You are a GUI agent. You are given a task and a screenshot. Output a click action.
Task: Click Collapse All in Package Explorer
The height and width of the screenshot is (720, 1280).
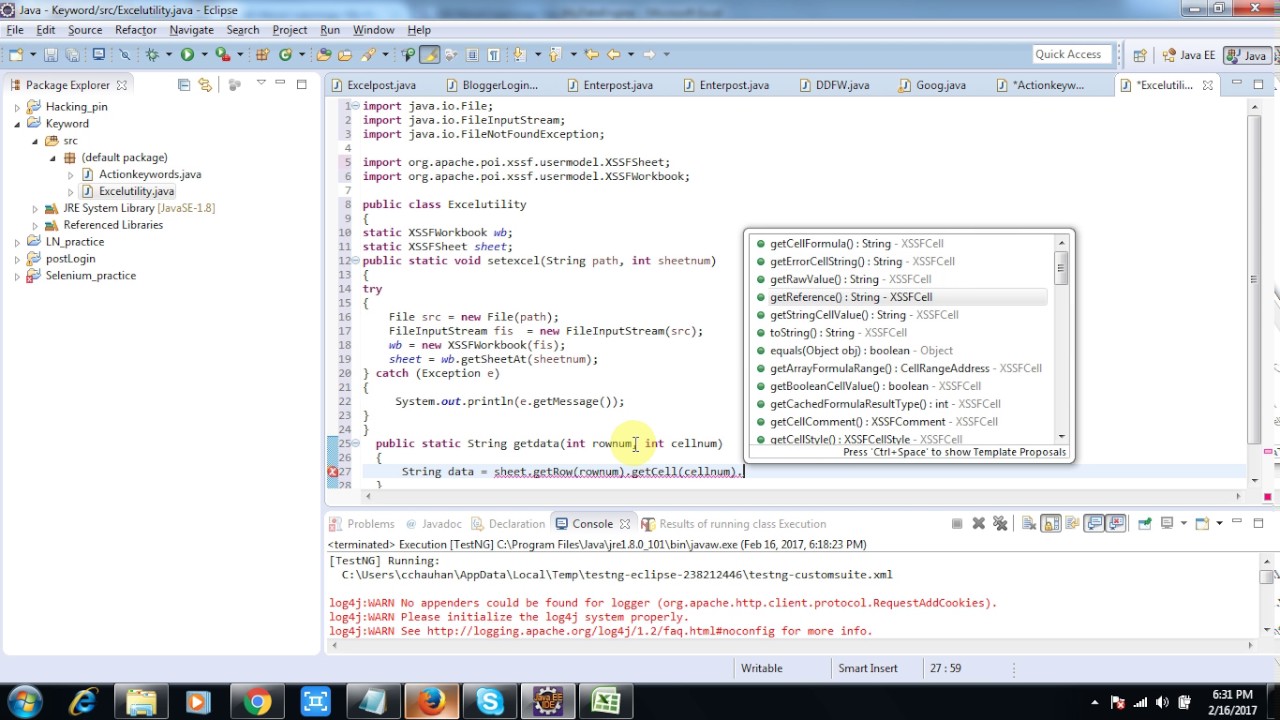tap(184, 85)
